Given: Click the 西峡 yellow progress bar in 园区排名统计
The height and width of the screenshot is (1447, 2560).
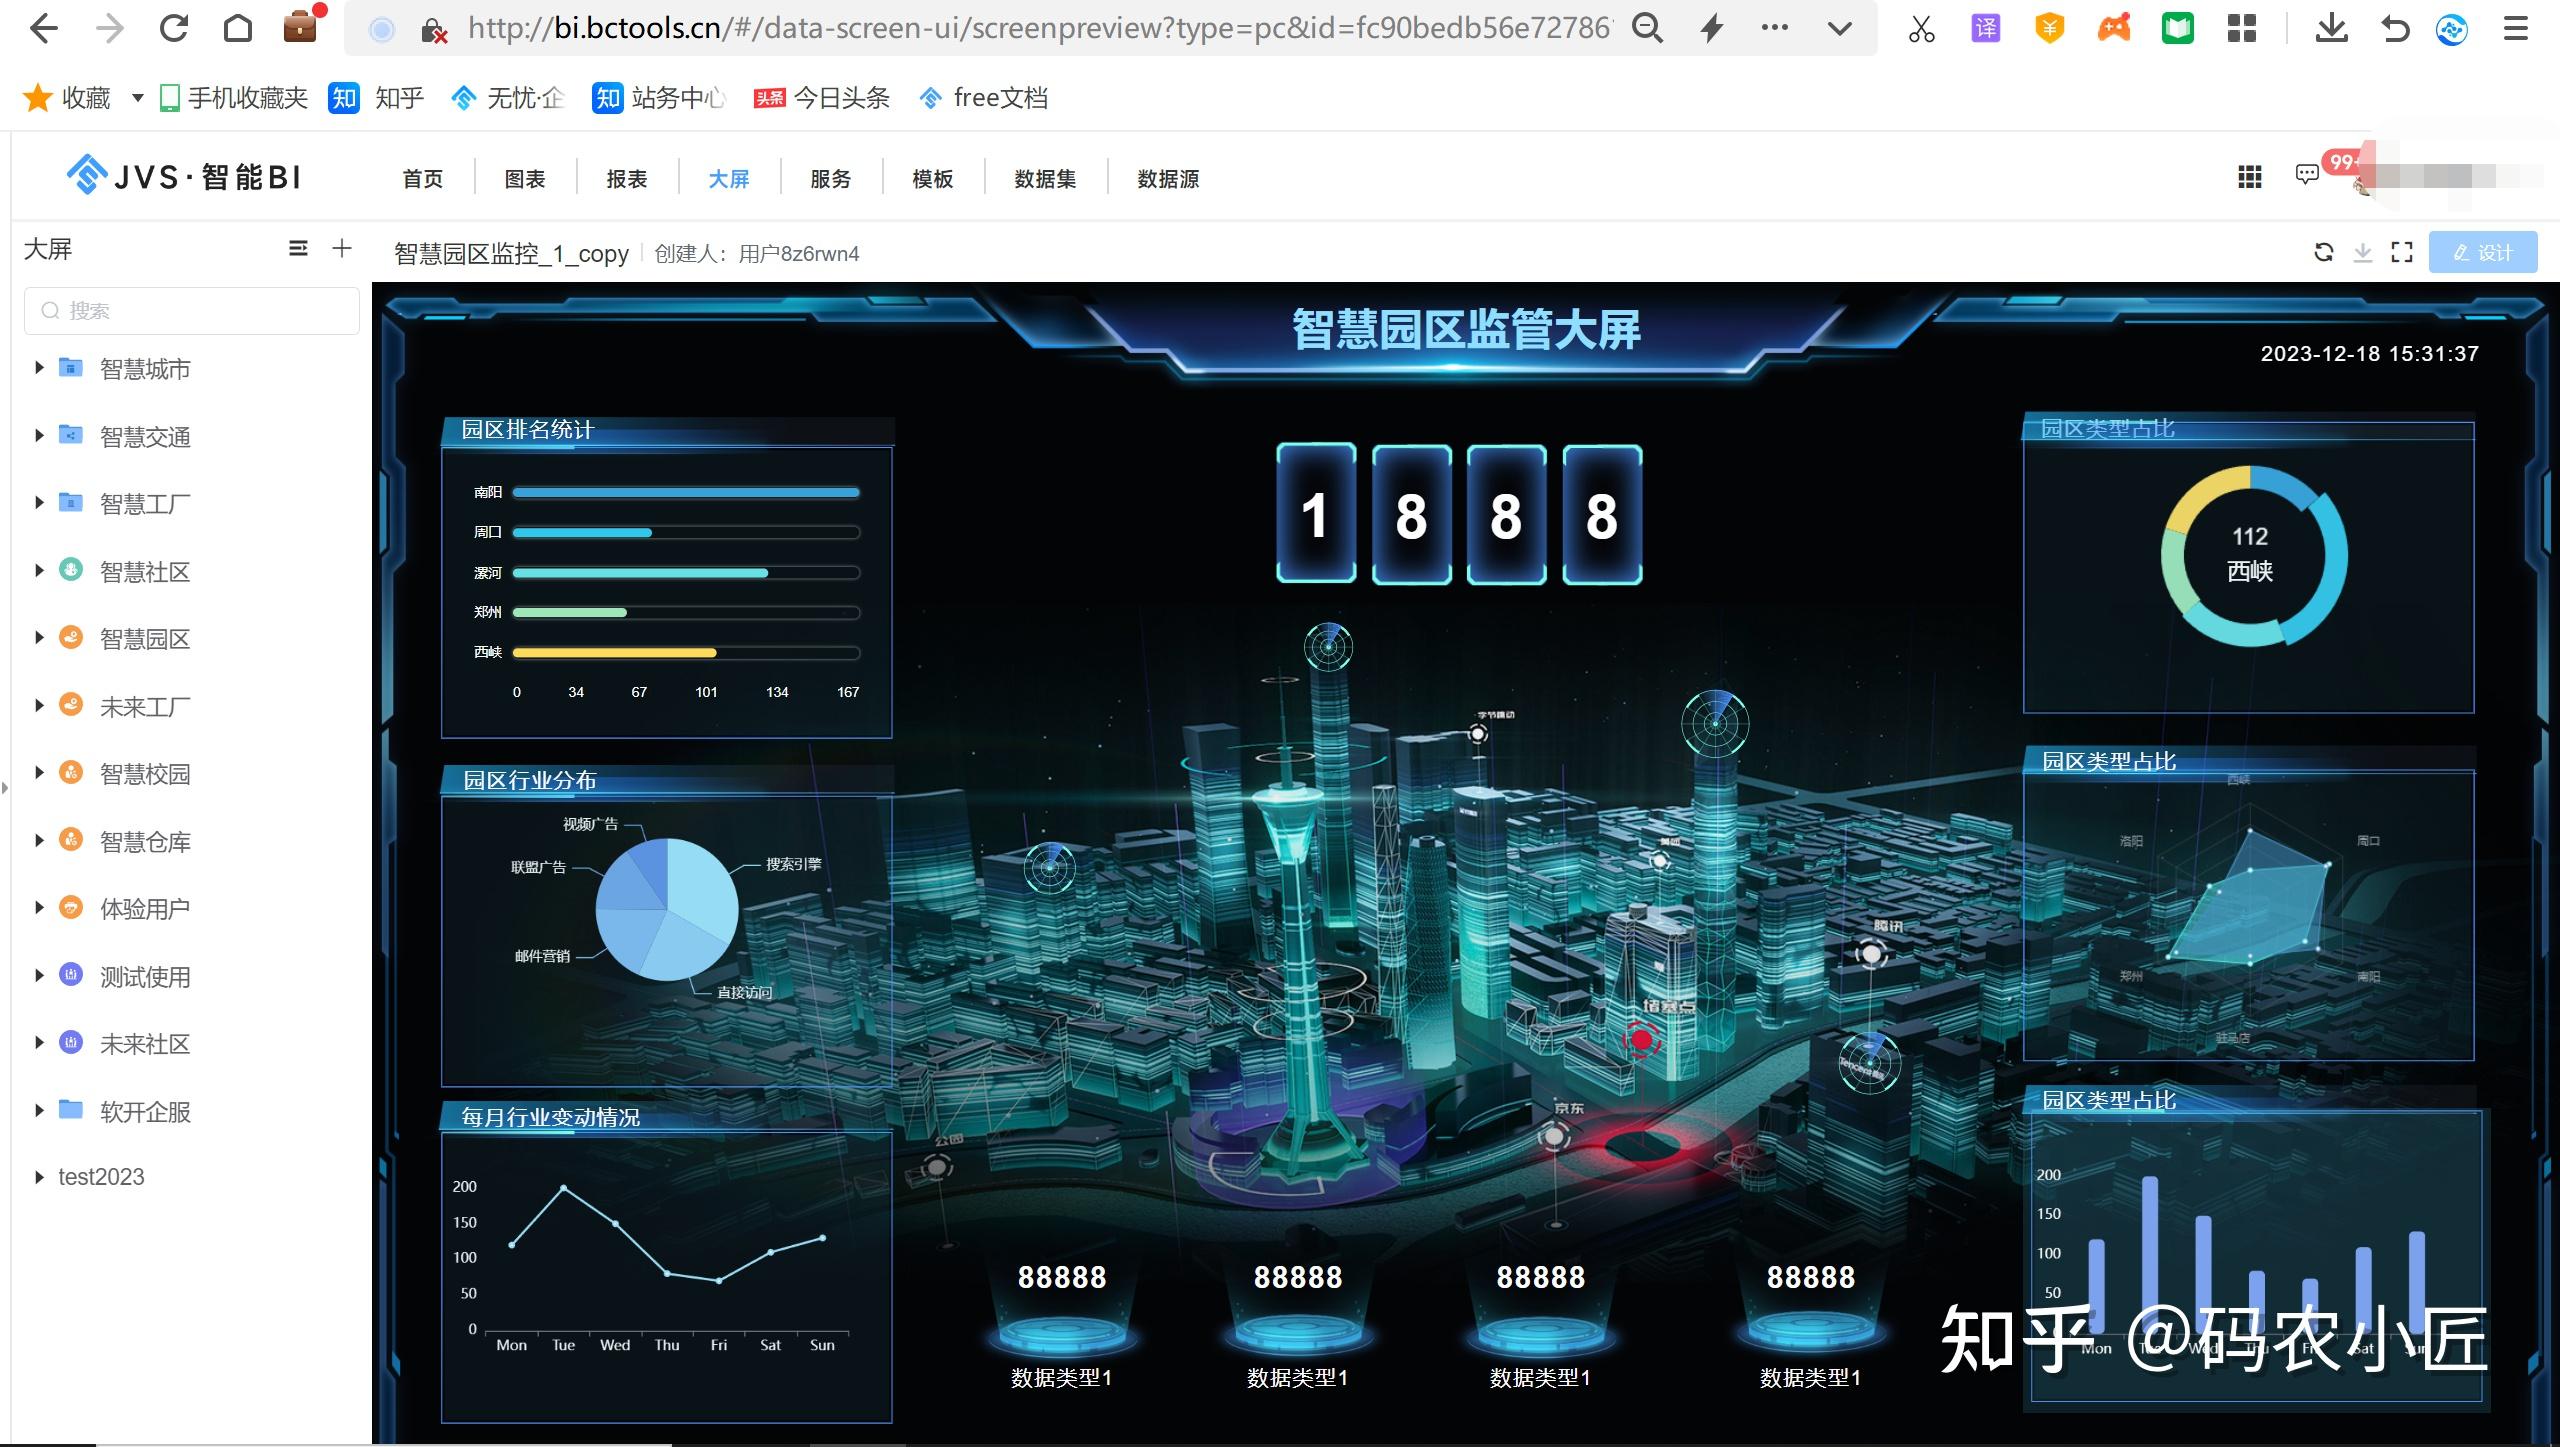Looking at the screenshot, I should [614, 651].
